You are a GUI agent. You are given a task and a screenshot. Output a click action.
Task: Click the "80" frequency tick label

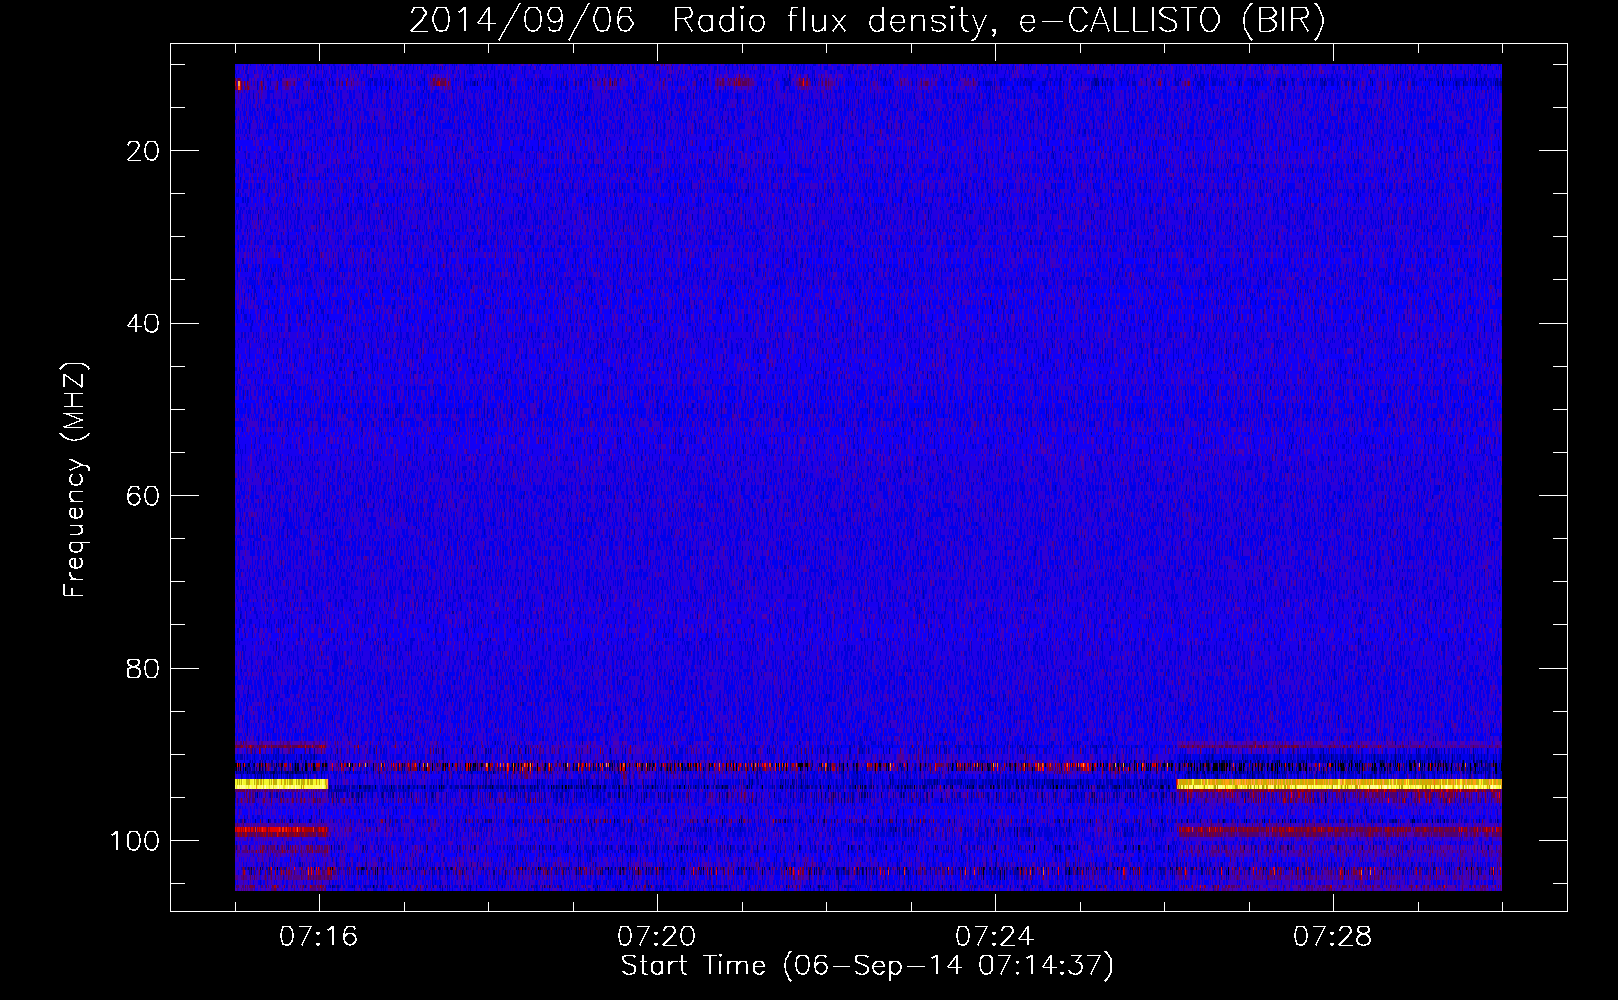[144, 668]
